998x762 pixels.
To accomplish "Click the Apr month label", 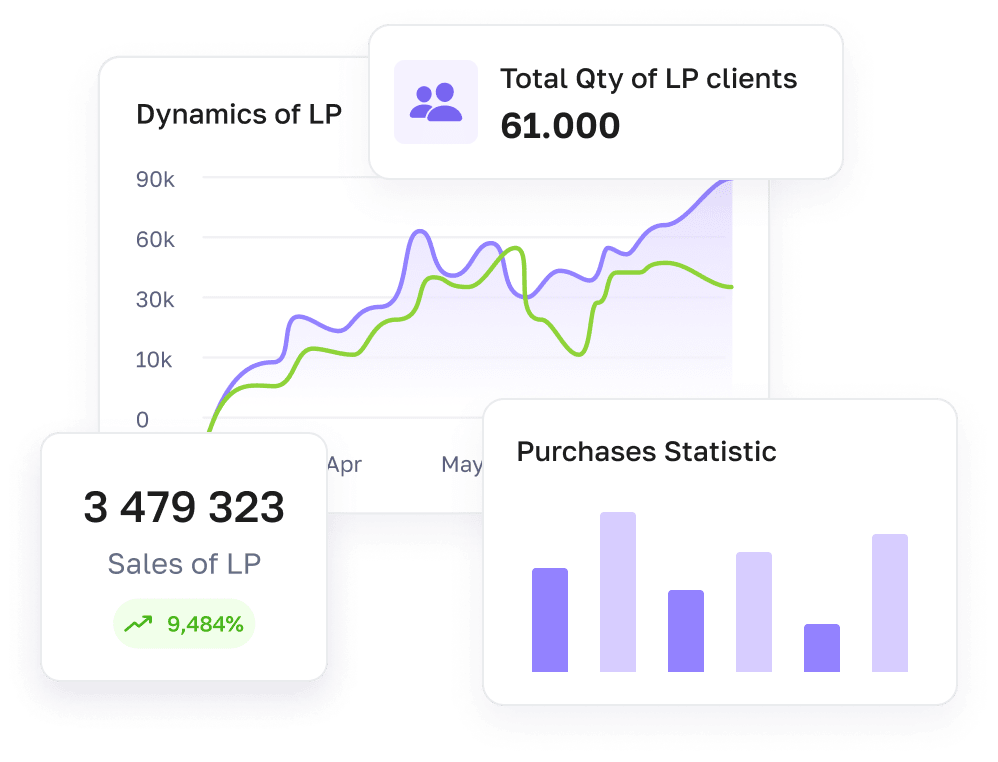I will [x=344, y=465].
